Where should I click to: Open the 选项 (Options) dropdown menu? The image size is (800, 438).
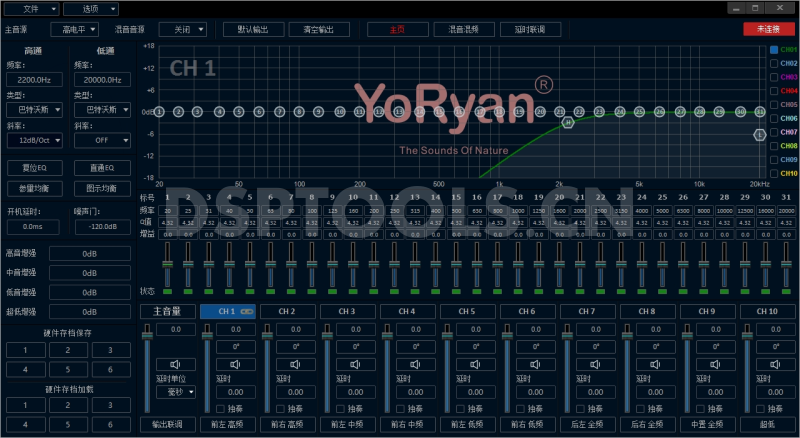[91, 9]
